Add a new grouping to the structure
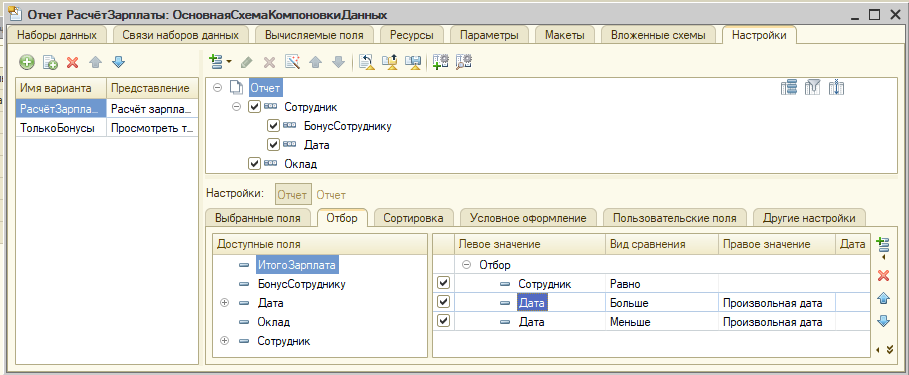 [216, 61]
